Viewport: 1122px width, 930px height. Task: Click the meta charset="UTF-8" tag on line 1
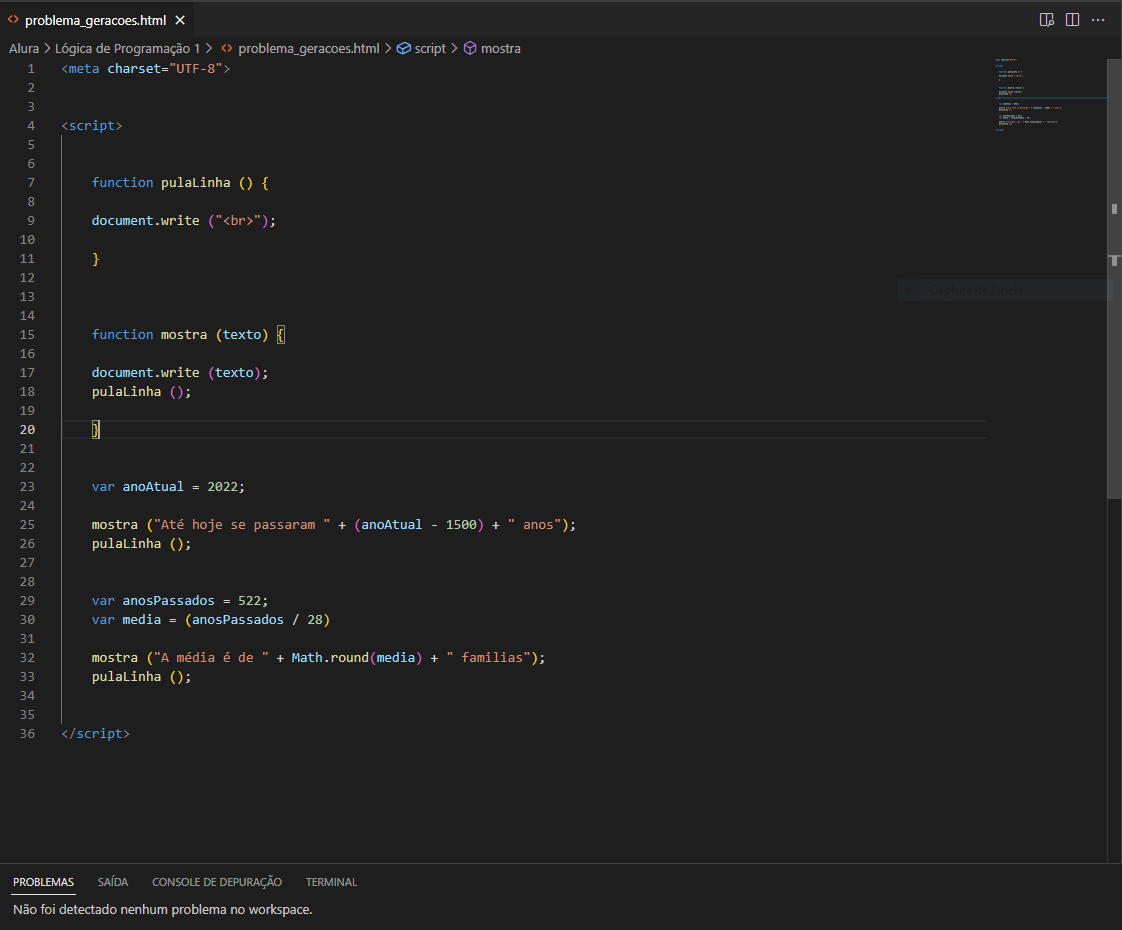[146, 69]
